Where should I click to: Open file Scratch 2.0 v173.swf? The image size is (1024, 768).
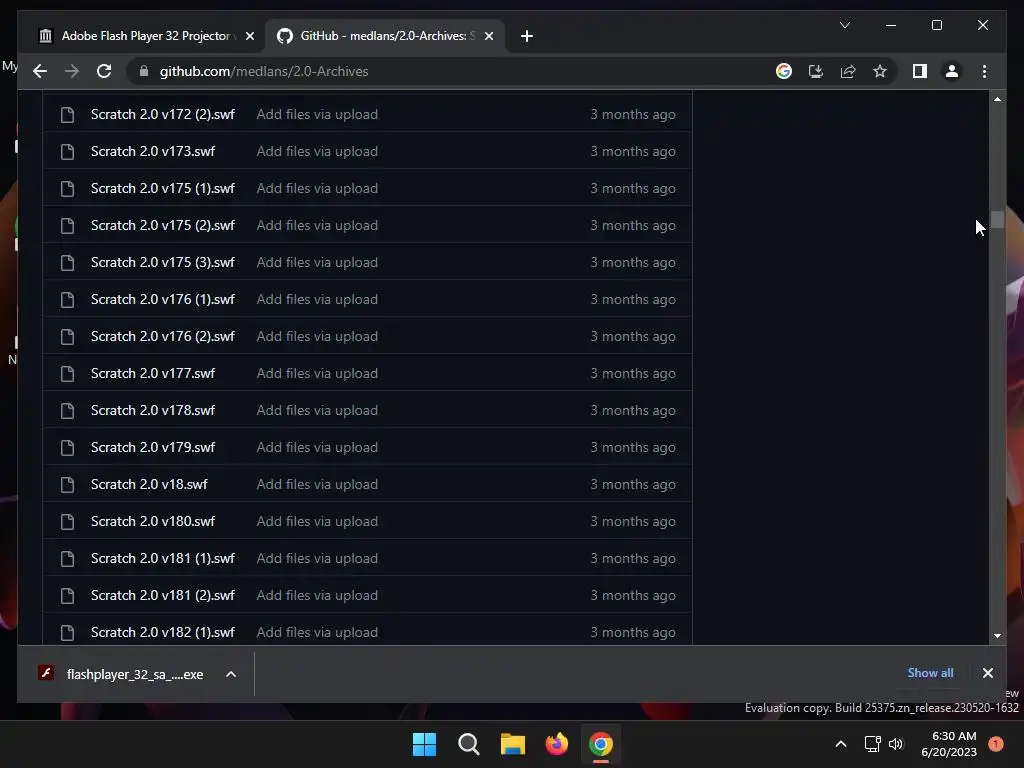tap(153, 152)
